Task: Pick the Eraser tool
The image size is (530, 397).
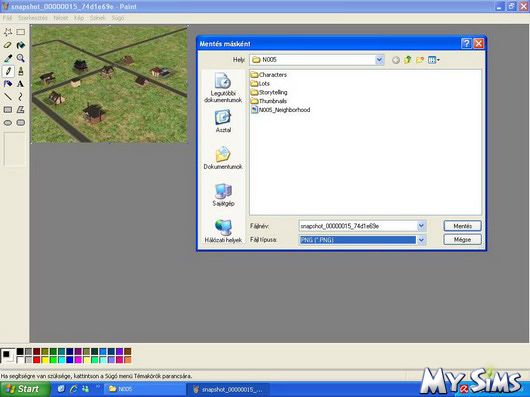Action: tap(8, 45)
